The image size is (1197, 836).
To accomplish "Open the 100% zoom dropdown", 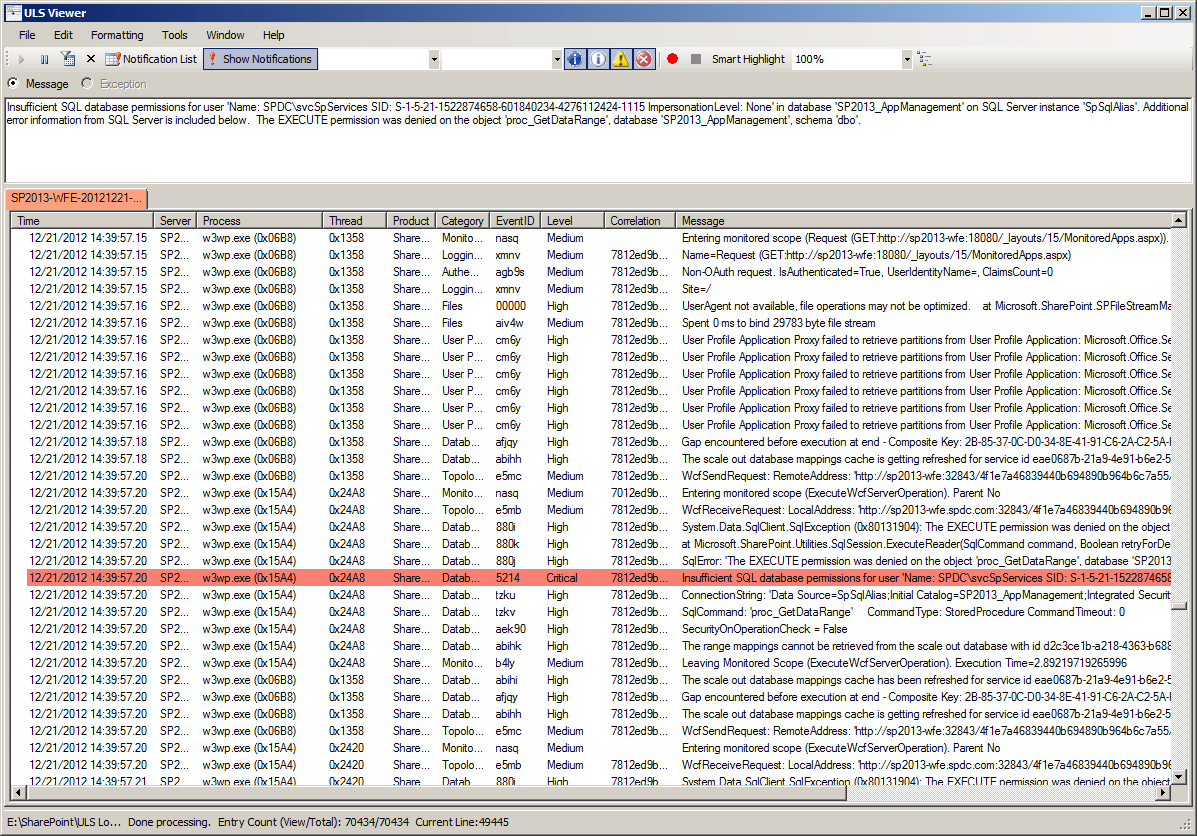I will click(907, 59).
